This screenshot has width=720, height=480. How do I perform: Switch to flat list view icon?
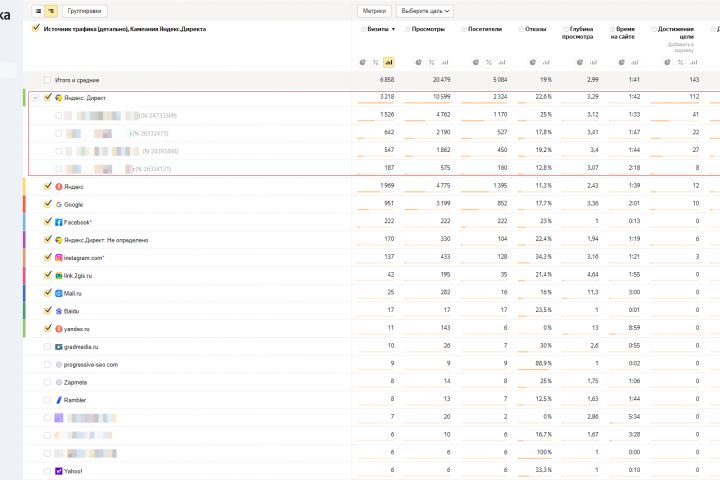point(38,10)
